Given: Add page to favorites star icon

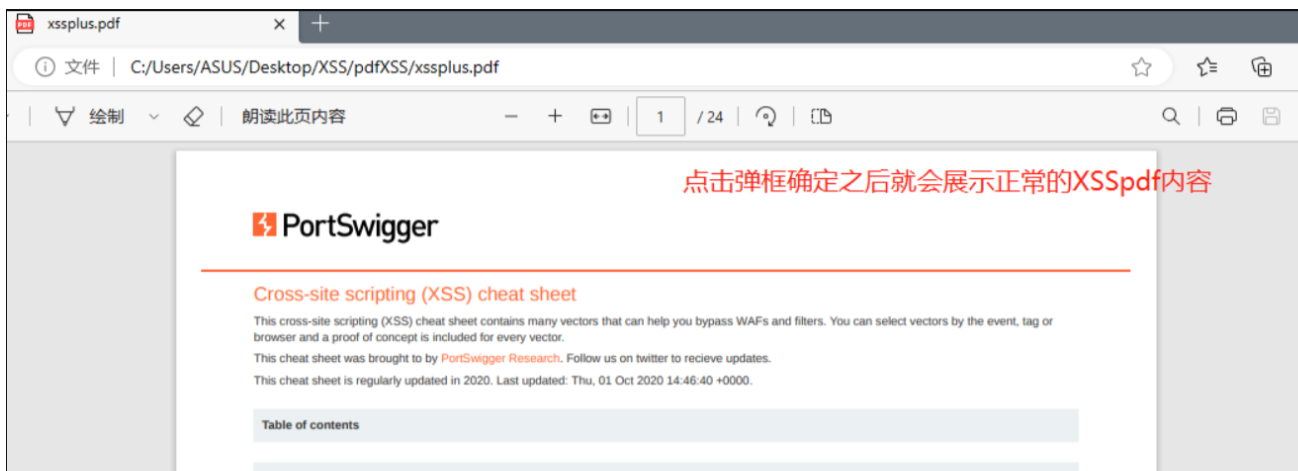Looking at the screenshot, I should (x=1141, y=67).
